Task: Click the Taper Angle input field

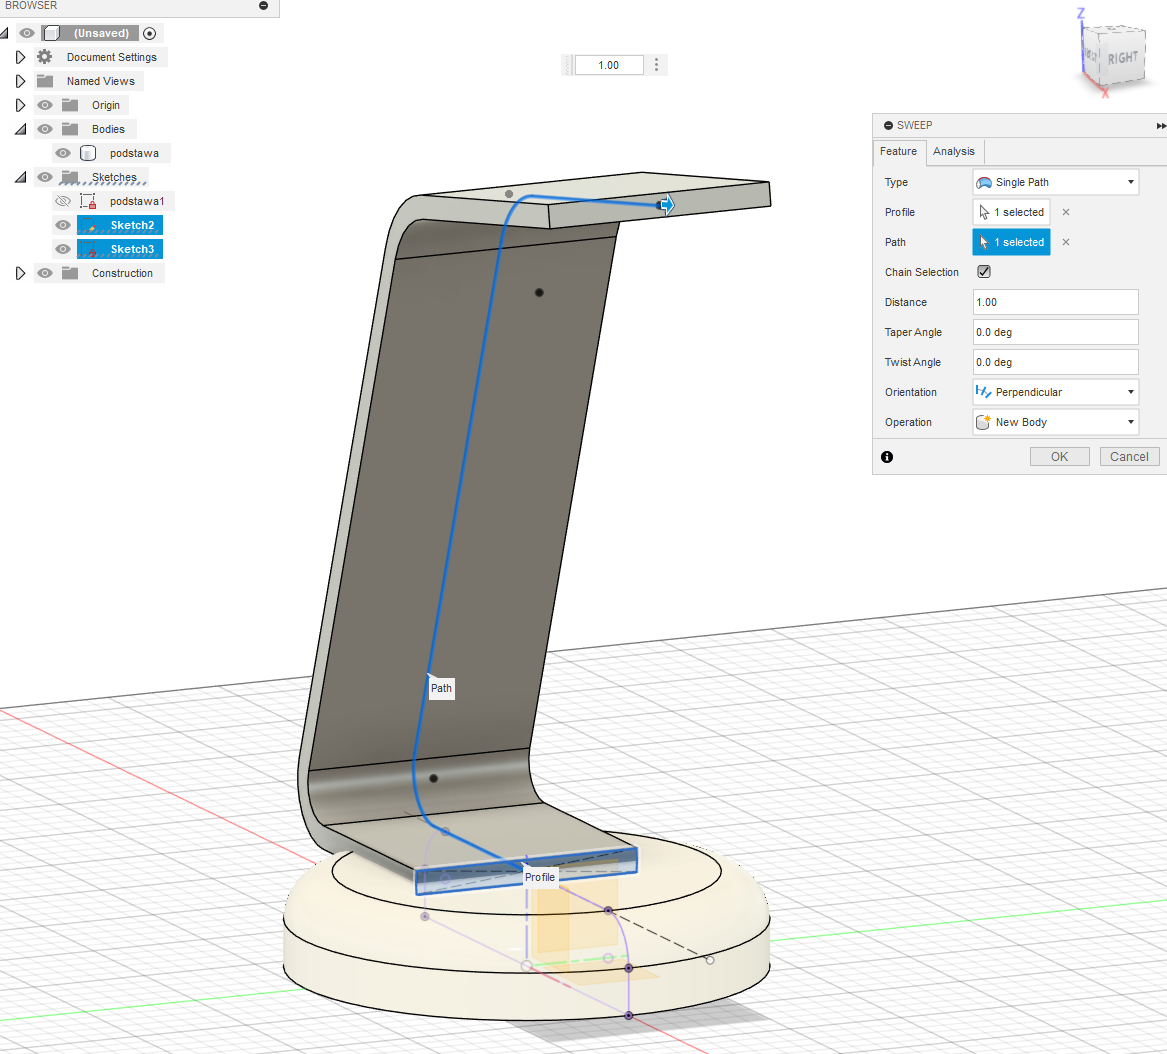Action: tap(1055, 332)
